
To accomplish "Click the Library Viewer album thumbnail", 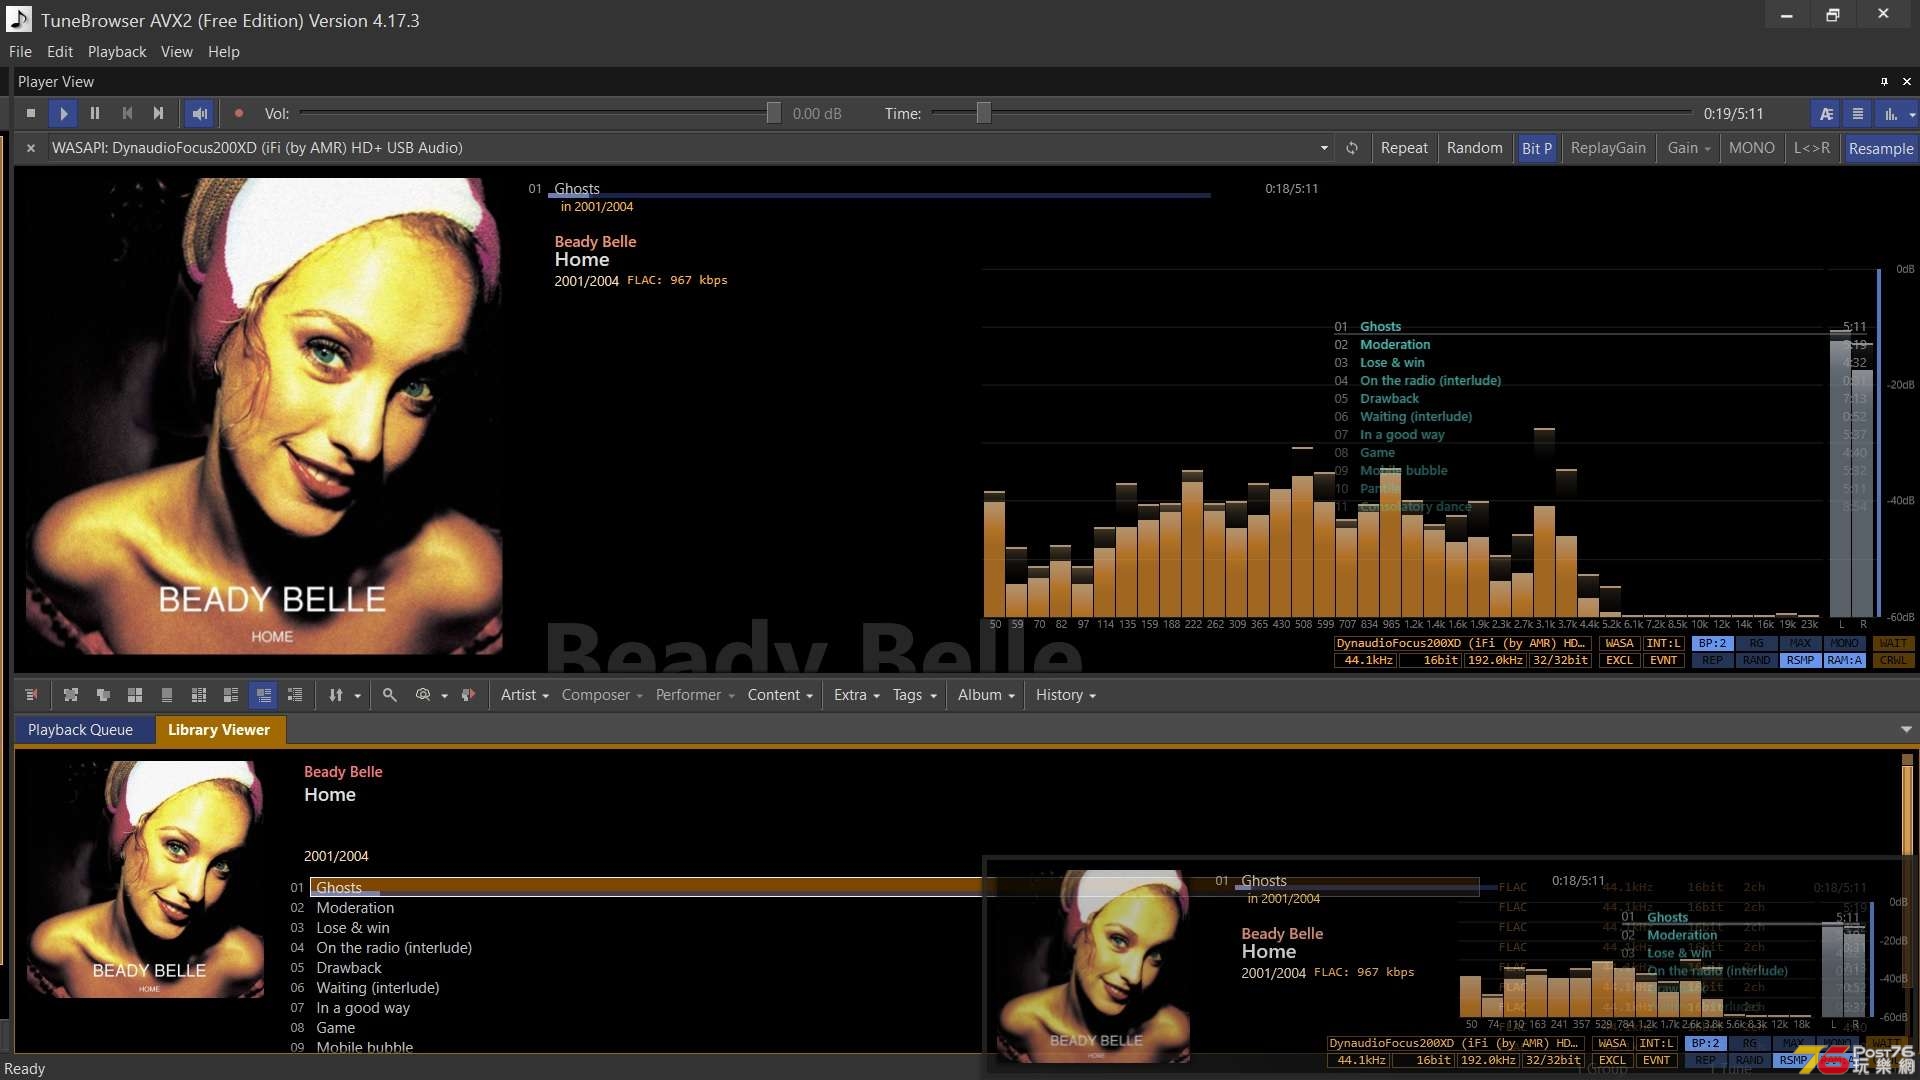I will point(146,879).
